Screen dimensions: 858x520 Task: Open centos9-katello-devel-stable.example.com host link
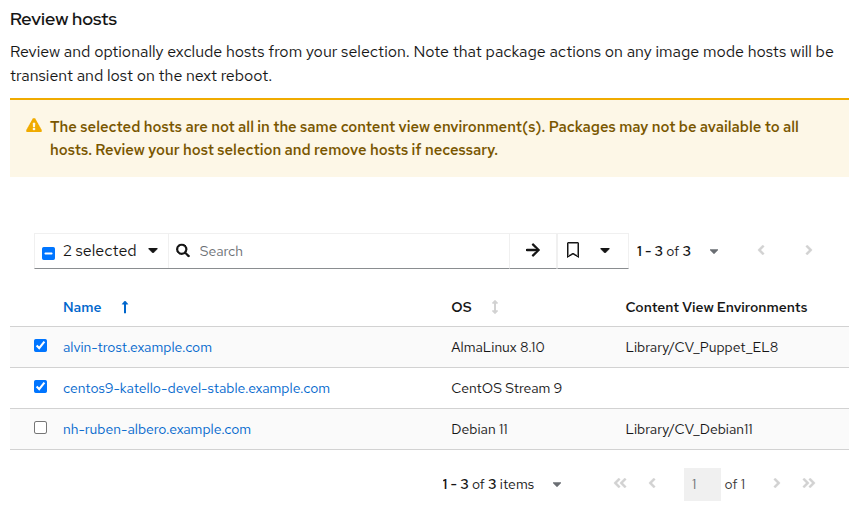196,388
